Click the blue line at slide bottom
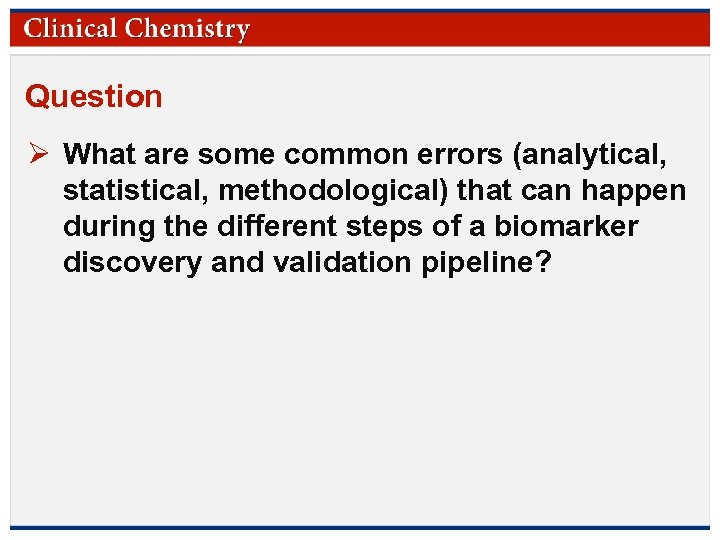This screenshot has width=720, height=540. pyautogui.click(x=360, y=527)
